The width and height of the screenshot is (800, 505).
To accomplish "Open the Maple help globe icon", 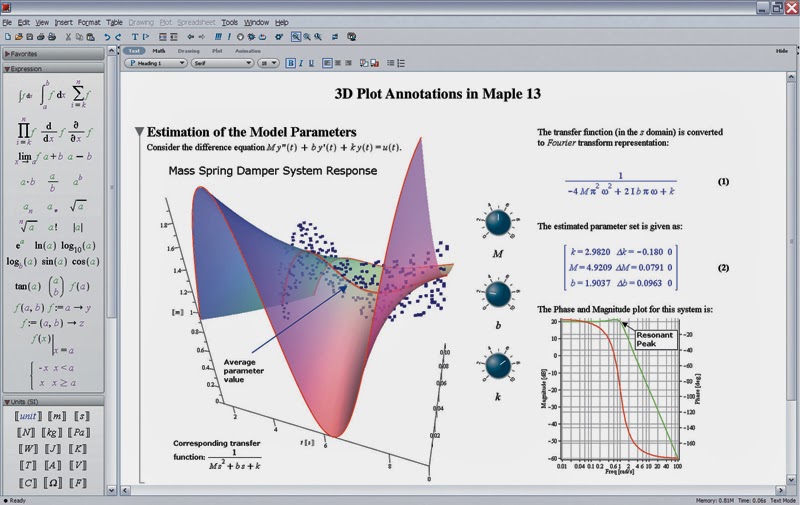I will (x=352, y=37).
